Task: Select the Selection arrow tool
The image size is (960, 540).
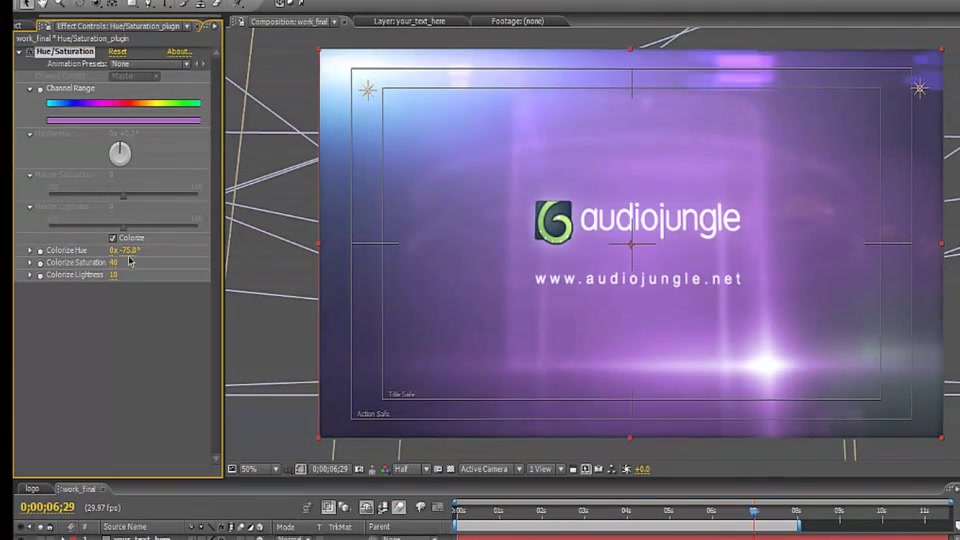Action: click(26, 4)
